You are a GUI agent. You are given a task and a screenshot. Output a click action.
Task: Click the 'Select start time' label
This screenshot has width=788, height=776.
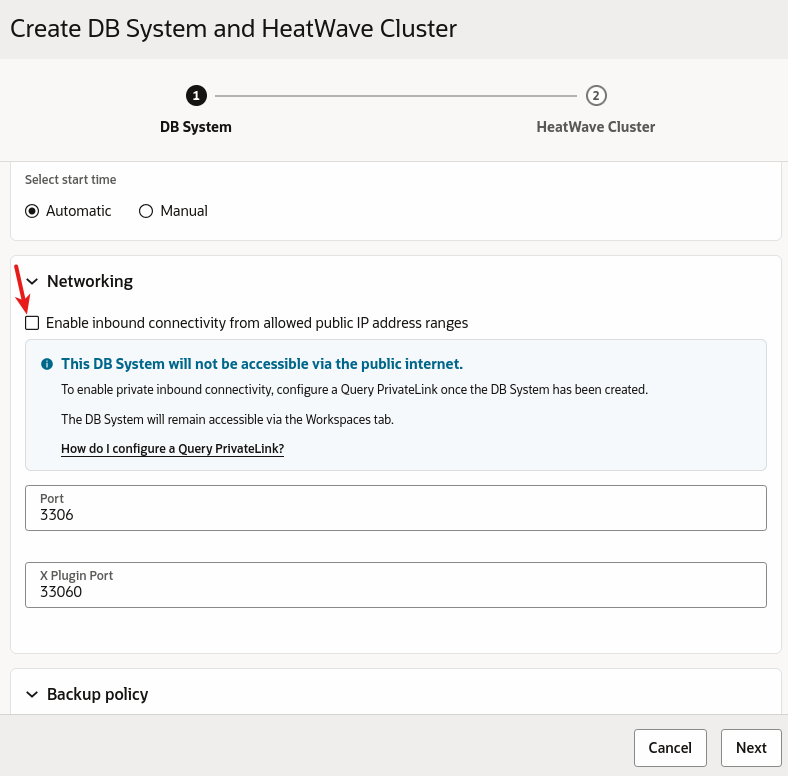coord(70,180)
